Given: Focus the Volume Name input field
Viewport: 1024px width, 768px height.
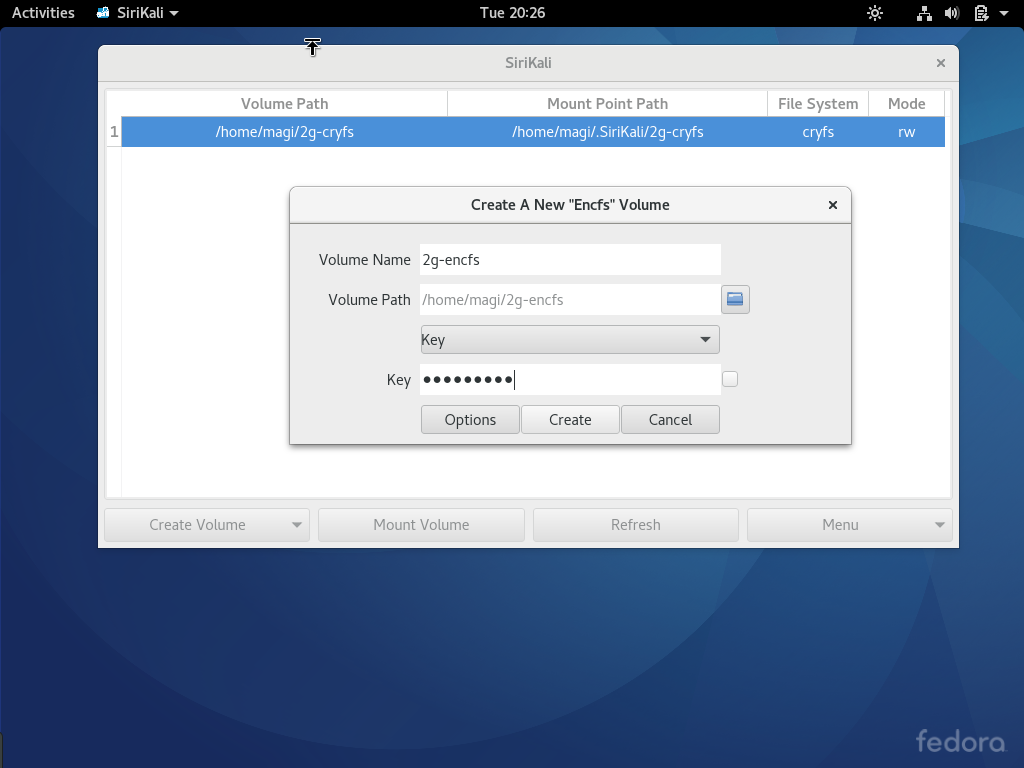Looking at the screenshot, I should coord(570,259).
